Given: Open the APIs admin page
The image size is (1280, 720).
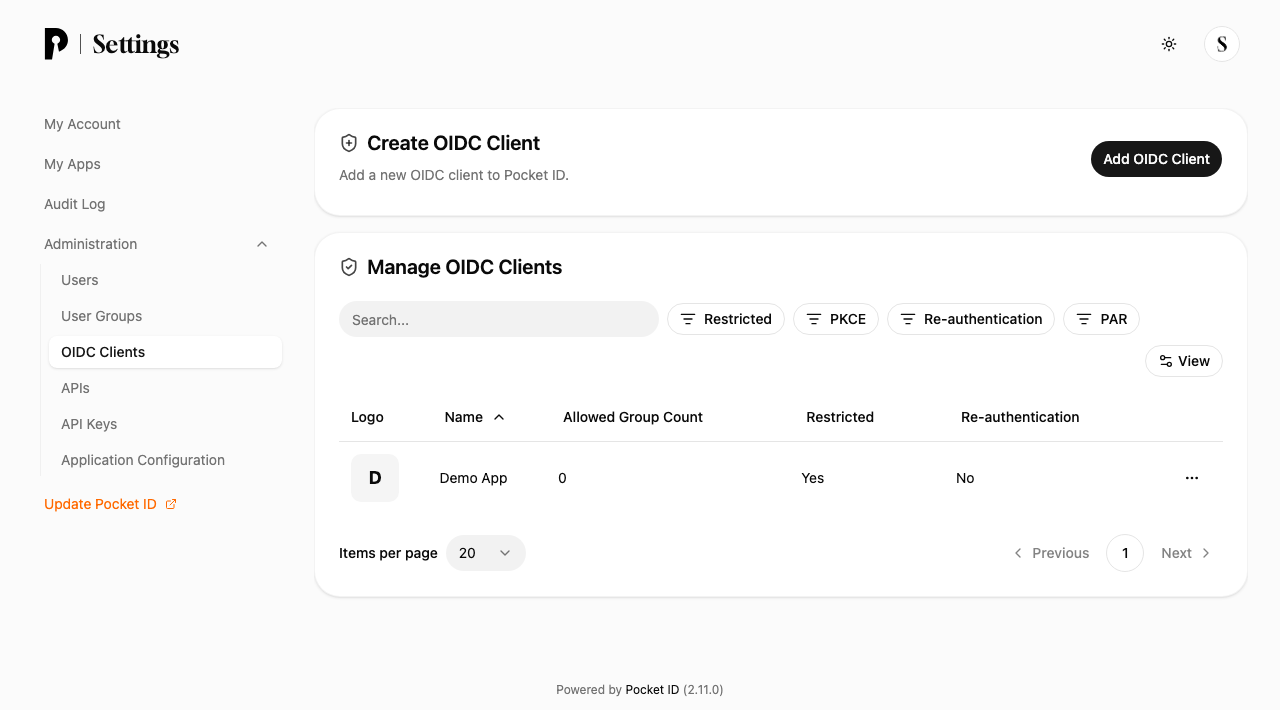Looking at the screenshot, I should point(75,388).
